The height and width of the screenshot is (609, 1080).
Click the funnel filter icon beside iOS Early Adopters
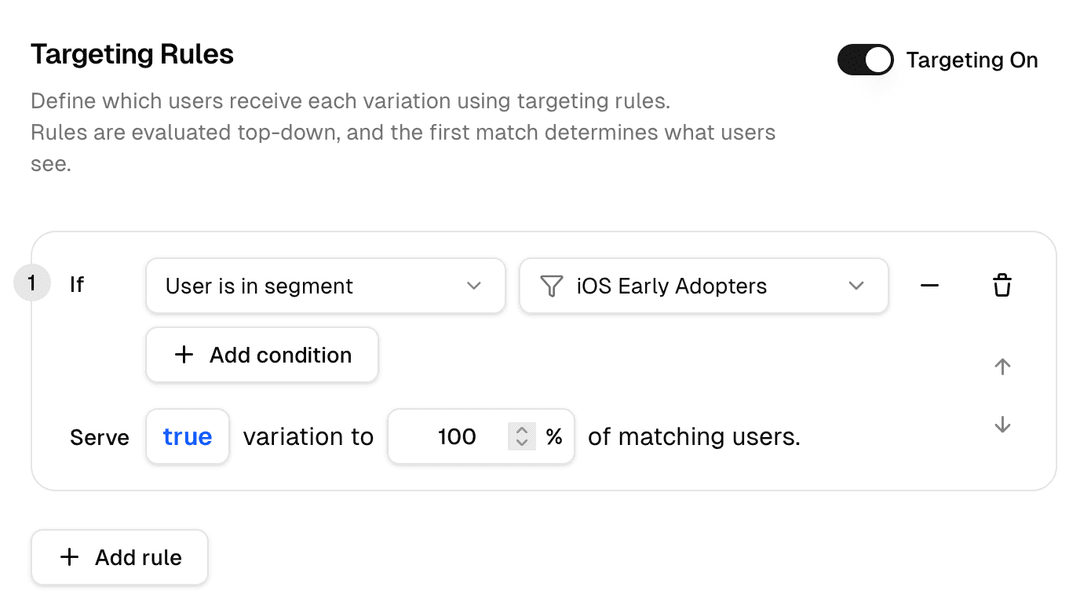click(551, 286)
